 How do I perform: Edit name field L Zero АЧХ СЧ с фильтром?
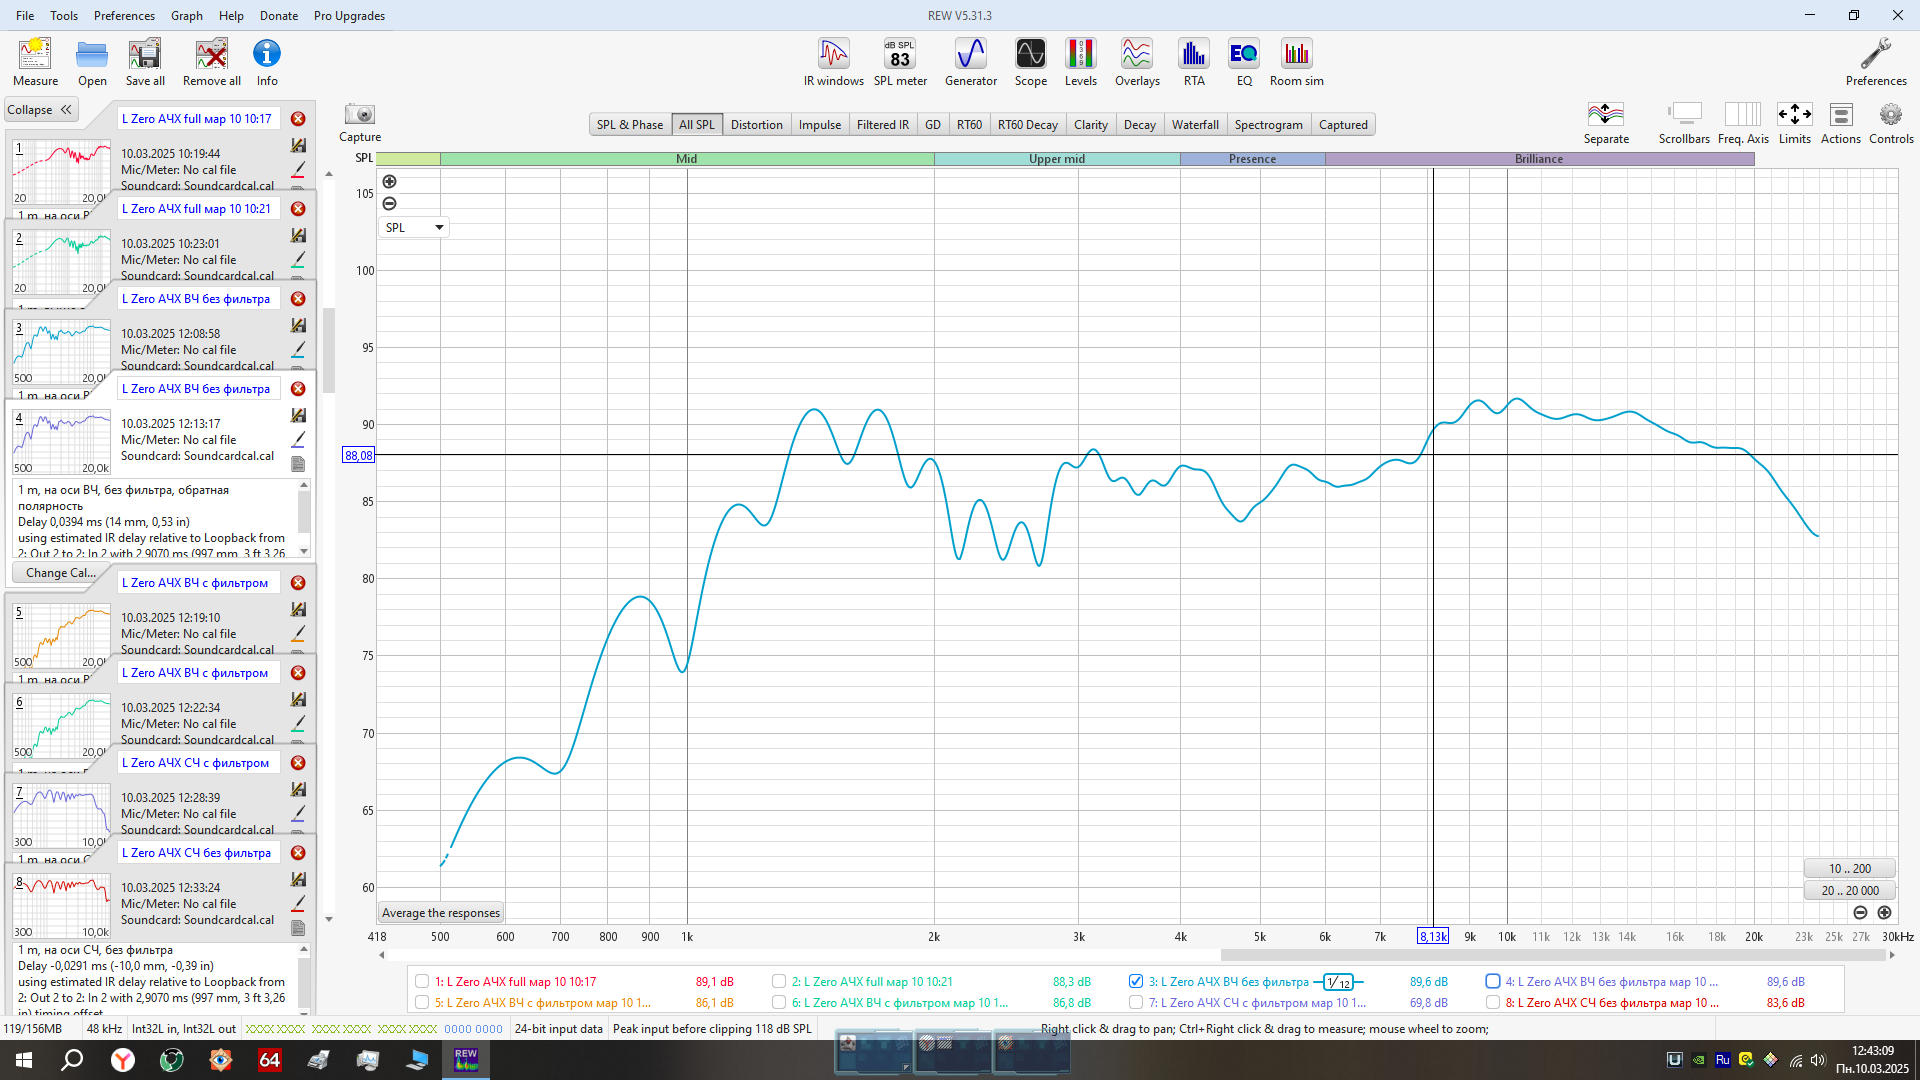click(x=199, y=763)
